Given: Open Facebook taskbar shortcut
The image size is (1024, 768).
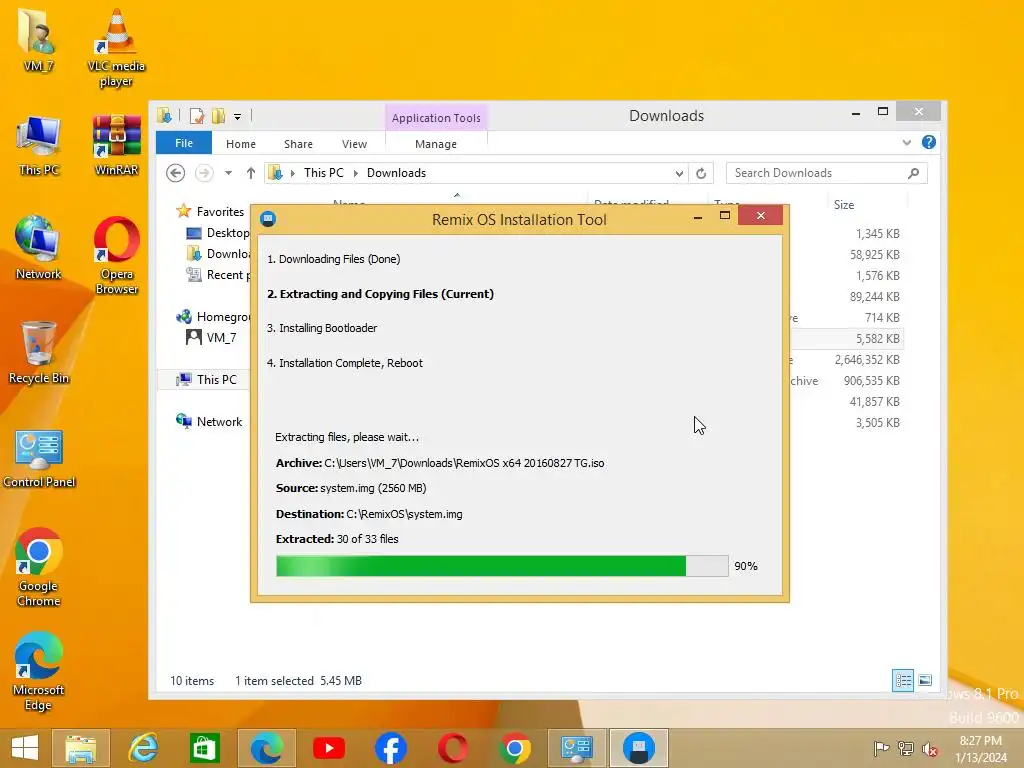Looking at the screenshot, I should click(391, 748).
